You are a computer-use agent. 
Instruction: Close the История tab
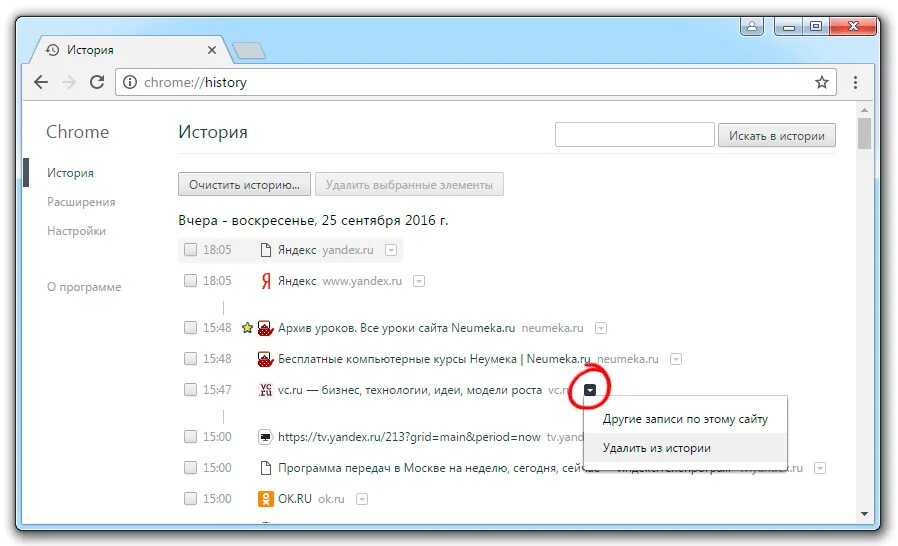[x=212, y=50]
